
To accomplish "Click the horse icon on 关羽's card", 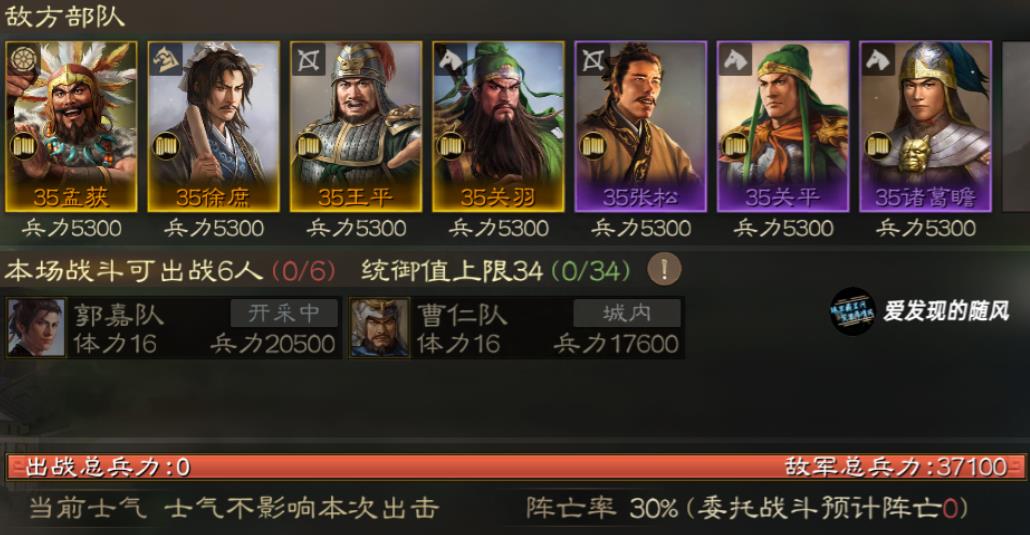I will coord(451,60).
